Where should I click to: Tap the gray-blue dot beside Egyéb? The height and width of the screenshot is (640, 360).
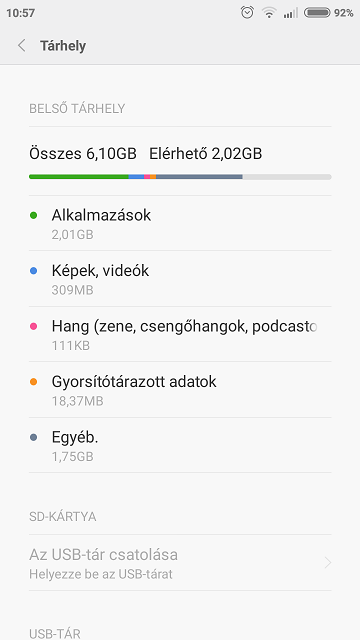(x=33, y=437)
